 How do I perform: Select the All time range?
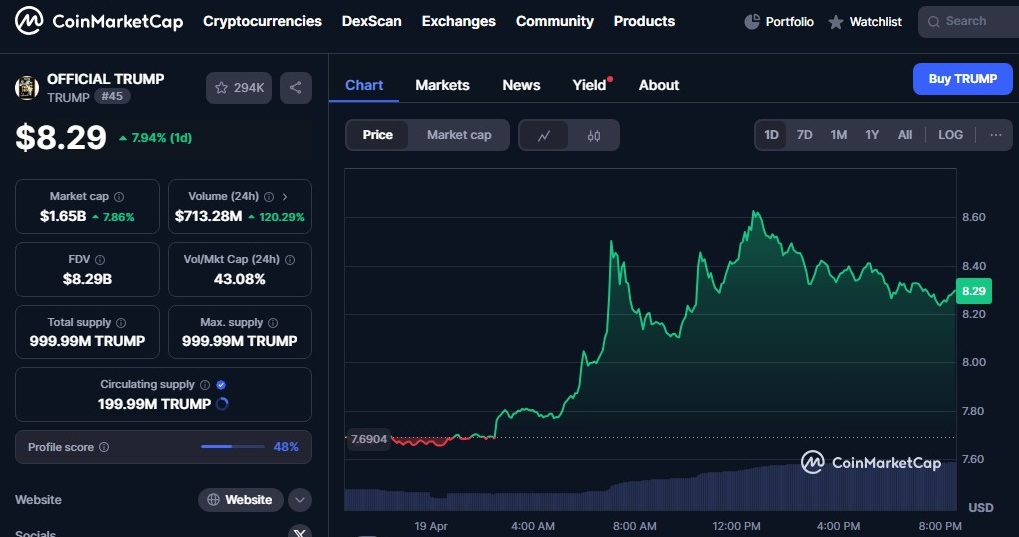[x=905, y=135]
